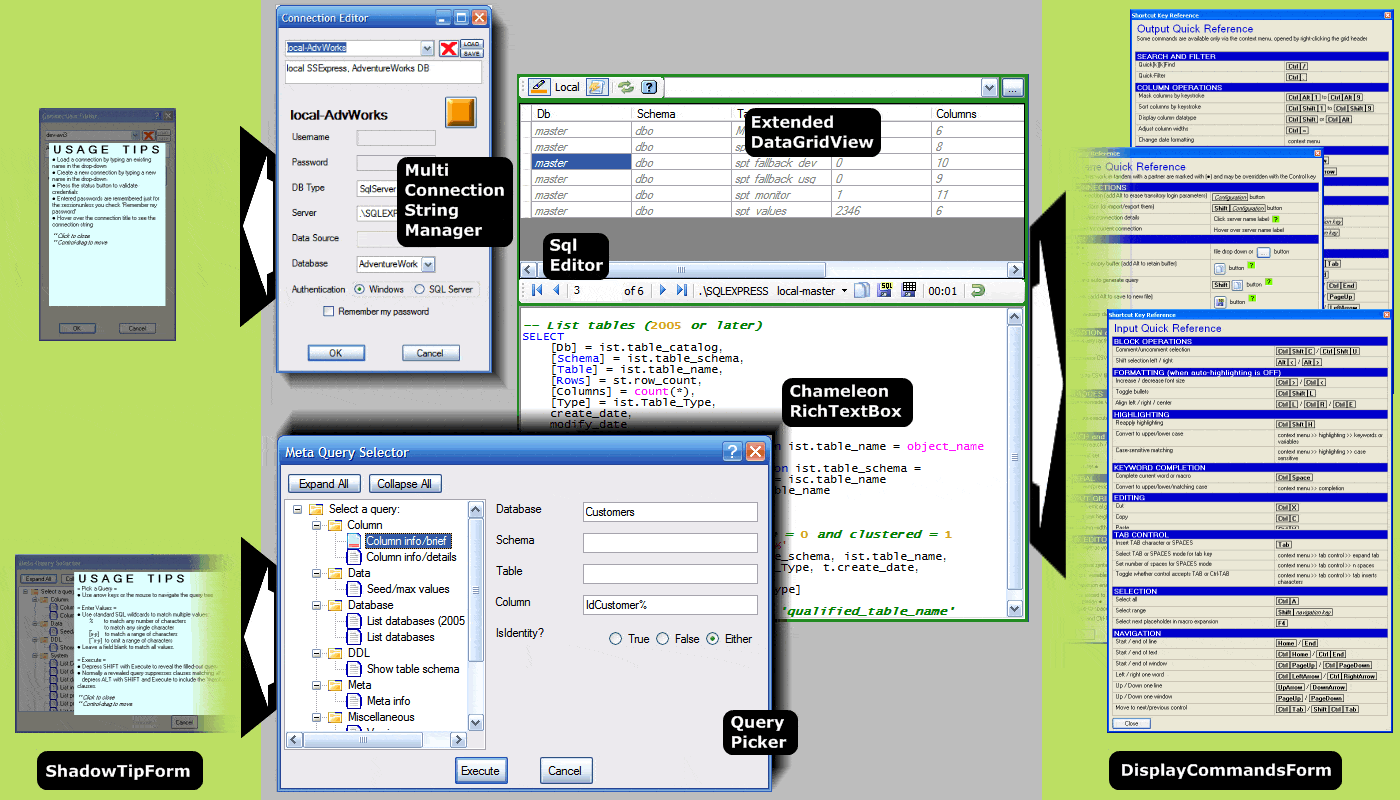Click the red X delete icon in Connection Editor
Viewport: 1400px width, 800px height.
click(x=449, y=49)
